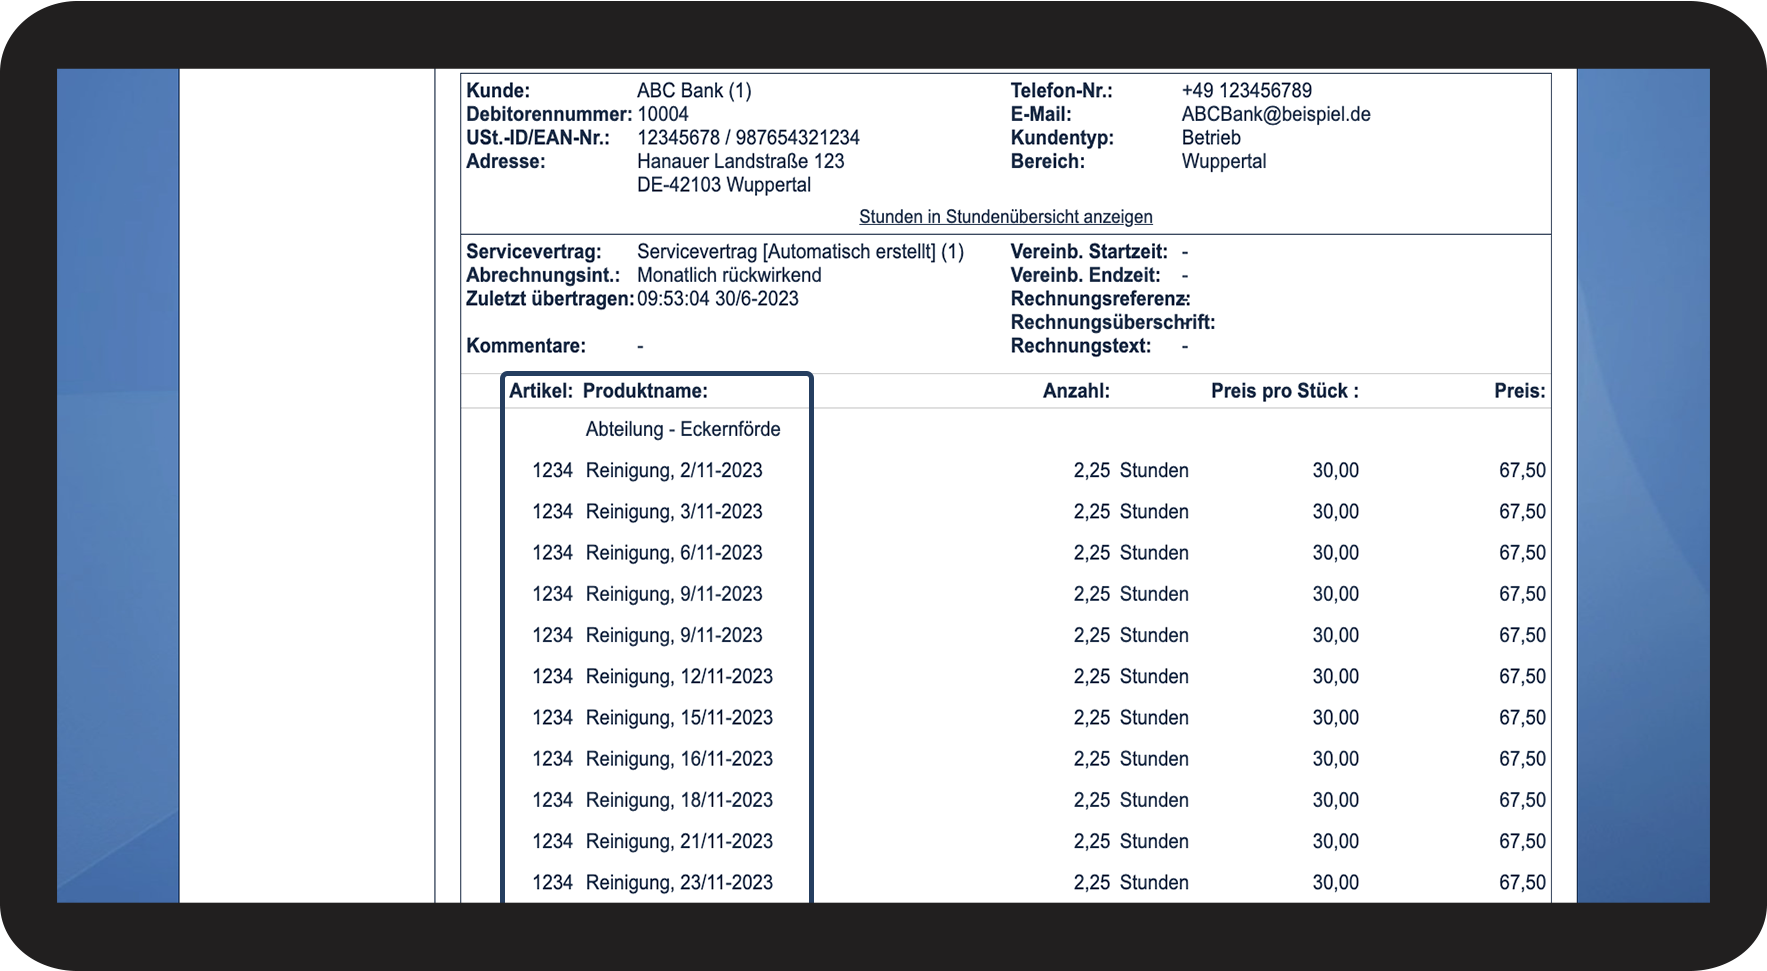This screenshot has height=971, width=1767.
Task: Click the 'Preis:' column header
Action: tap(1520, 391)
